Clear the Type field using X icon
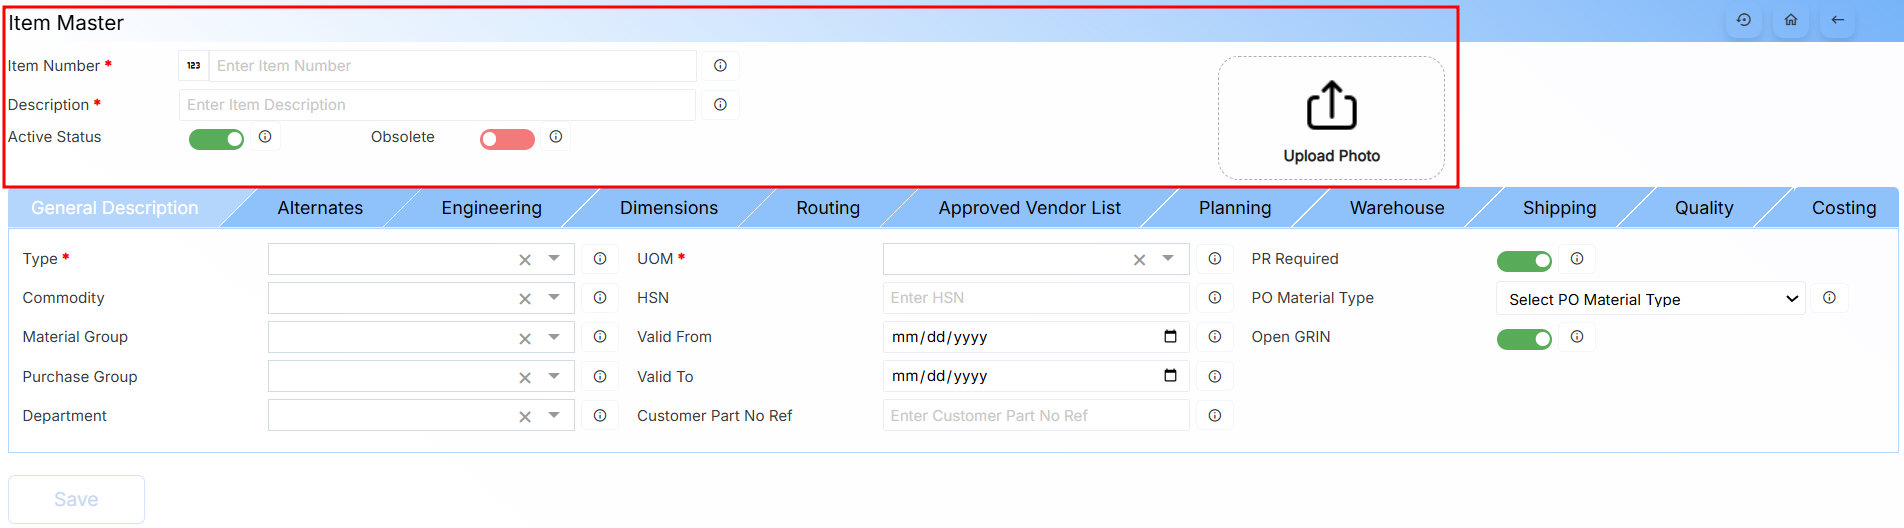The height and width of the screenshot is (528, 1904). click(525, 260)
